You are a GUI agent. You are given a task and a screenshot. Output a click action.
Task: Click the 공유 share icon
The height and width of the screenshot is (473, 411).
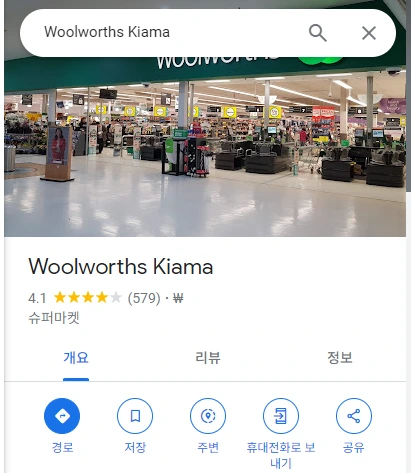pyautogui.click(x=354, y=416)
